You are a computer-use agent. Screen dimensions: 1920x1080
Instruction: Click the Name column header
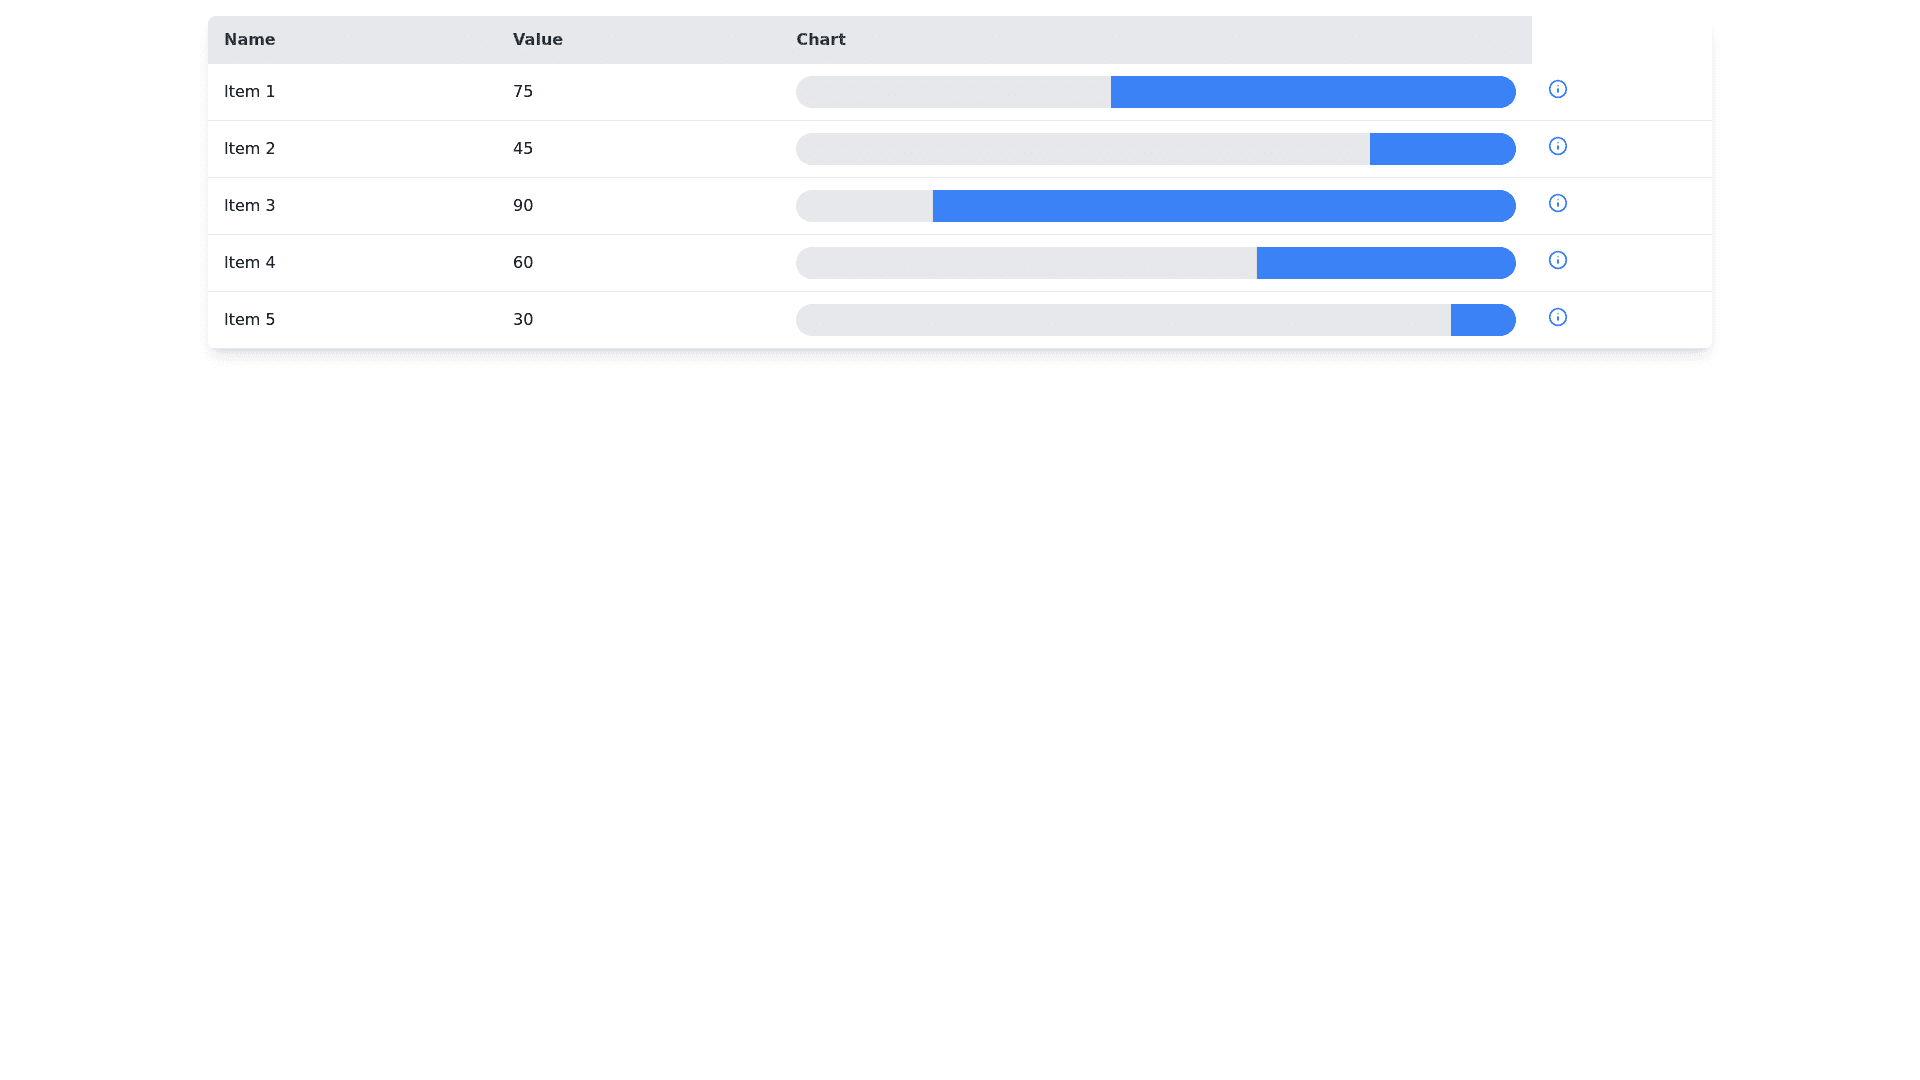(x=249, y=40)
